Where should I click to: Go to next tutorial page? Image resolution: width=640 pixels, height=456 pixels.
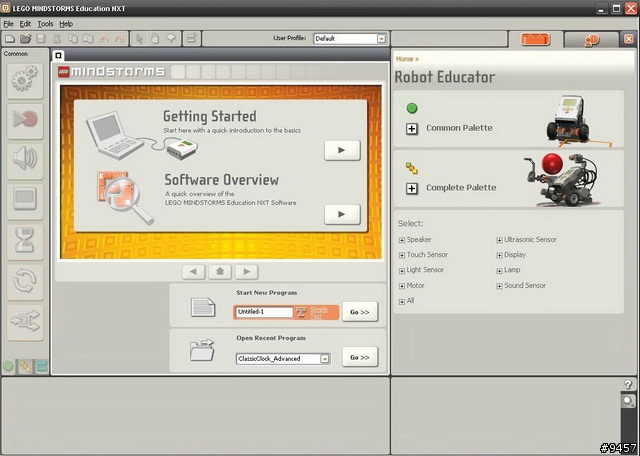point(247,271)
